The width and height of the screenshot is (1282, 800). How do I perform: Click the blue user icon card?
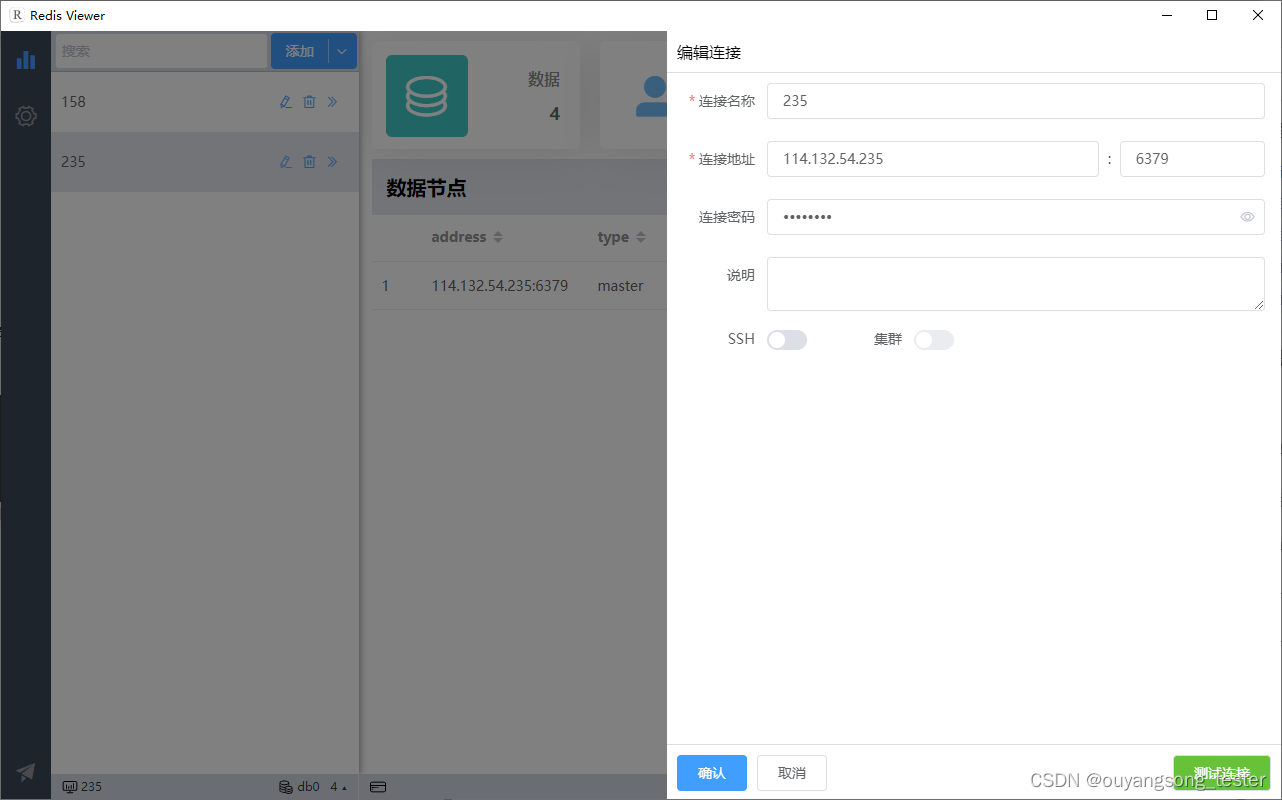651,96
